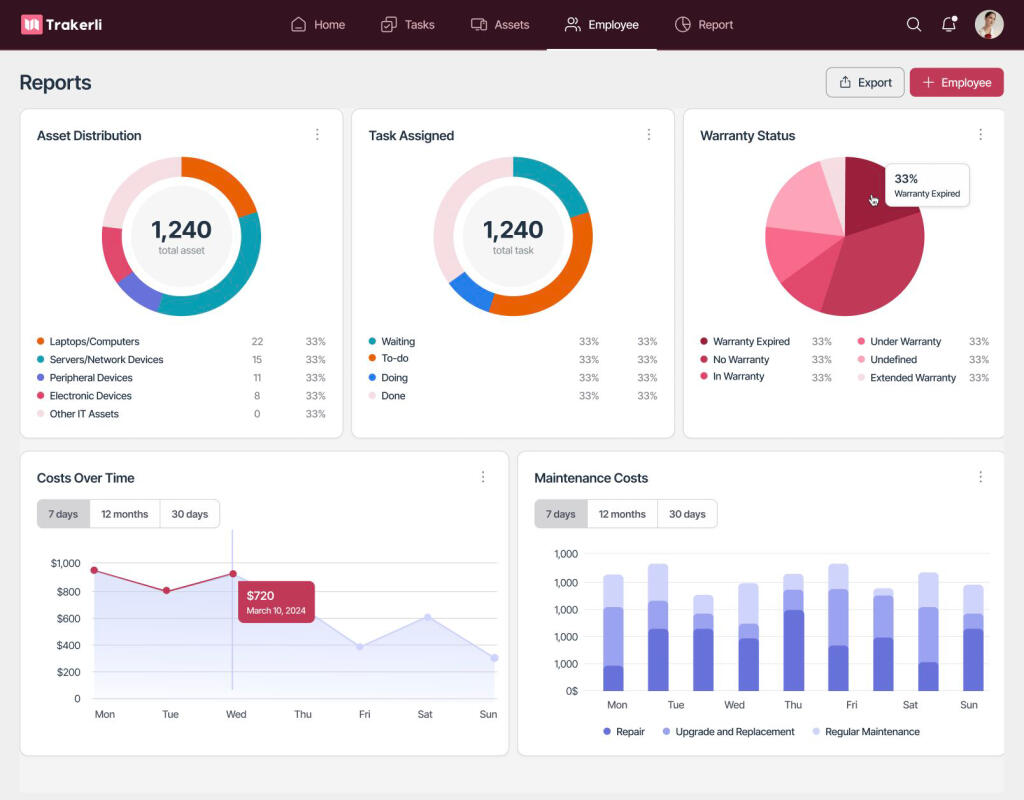Viewport: 1024px width, 800px height.
Task: Open notifications bell icon
Action: click(949, 25)
